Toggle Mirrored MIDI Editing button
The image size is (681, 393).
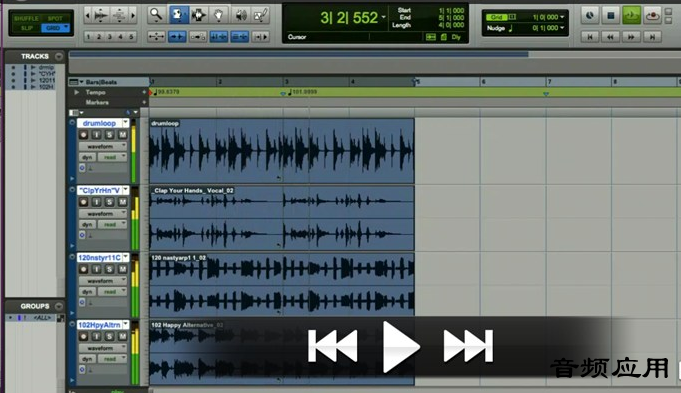pyautogui.click(x=198, y=37)
